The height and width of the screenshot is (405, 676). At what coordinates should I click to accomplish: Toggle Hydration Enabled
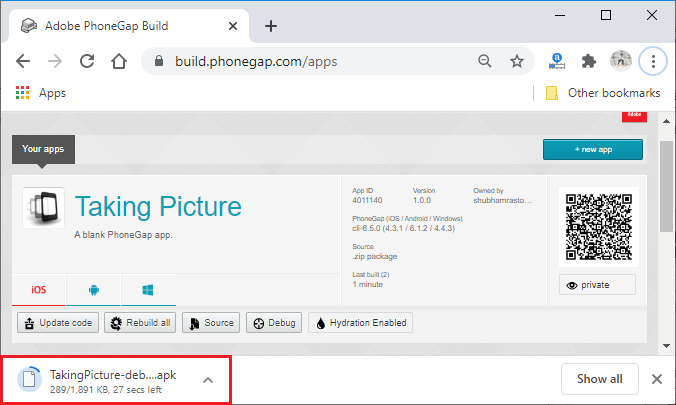(x=360, y=323)
